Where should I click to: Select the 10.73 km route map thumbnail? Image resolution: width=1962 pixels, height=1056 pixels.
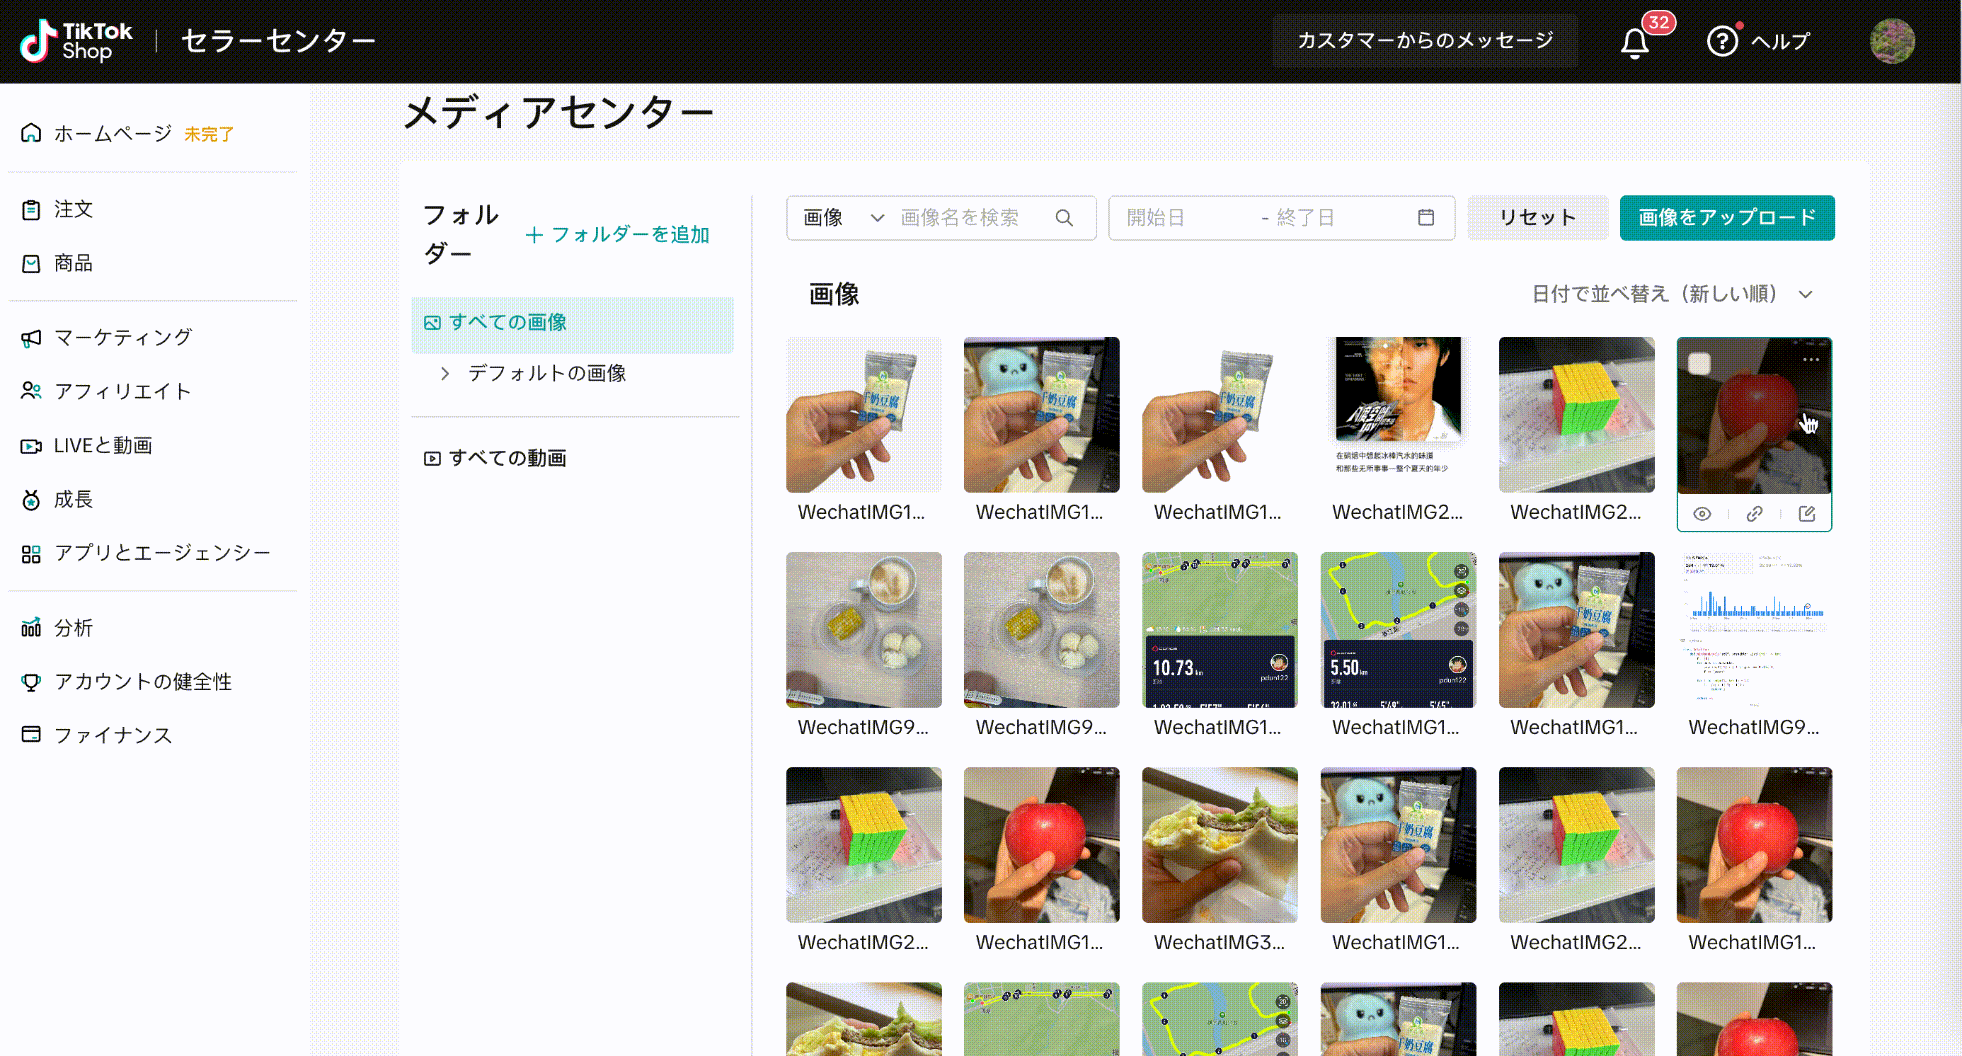1220,630
